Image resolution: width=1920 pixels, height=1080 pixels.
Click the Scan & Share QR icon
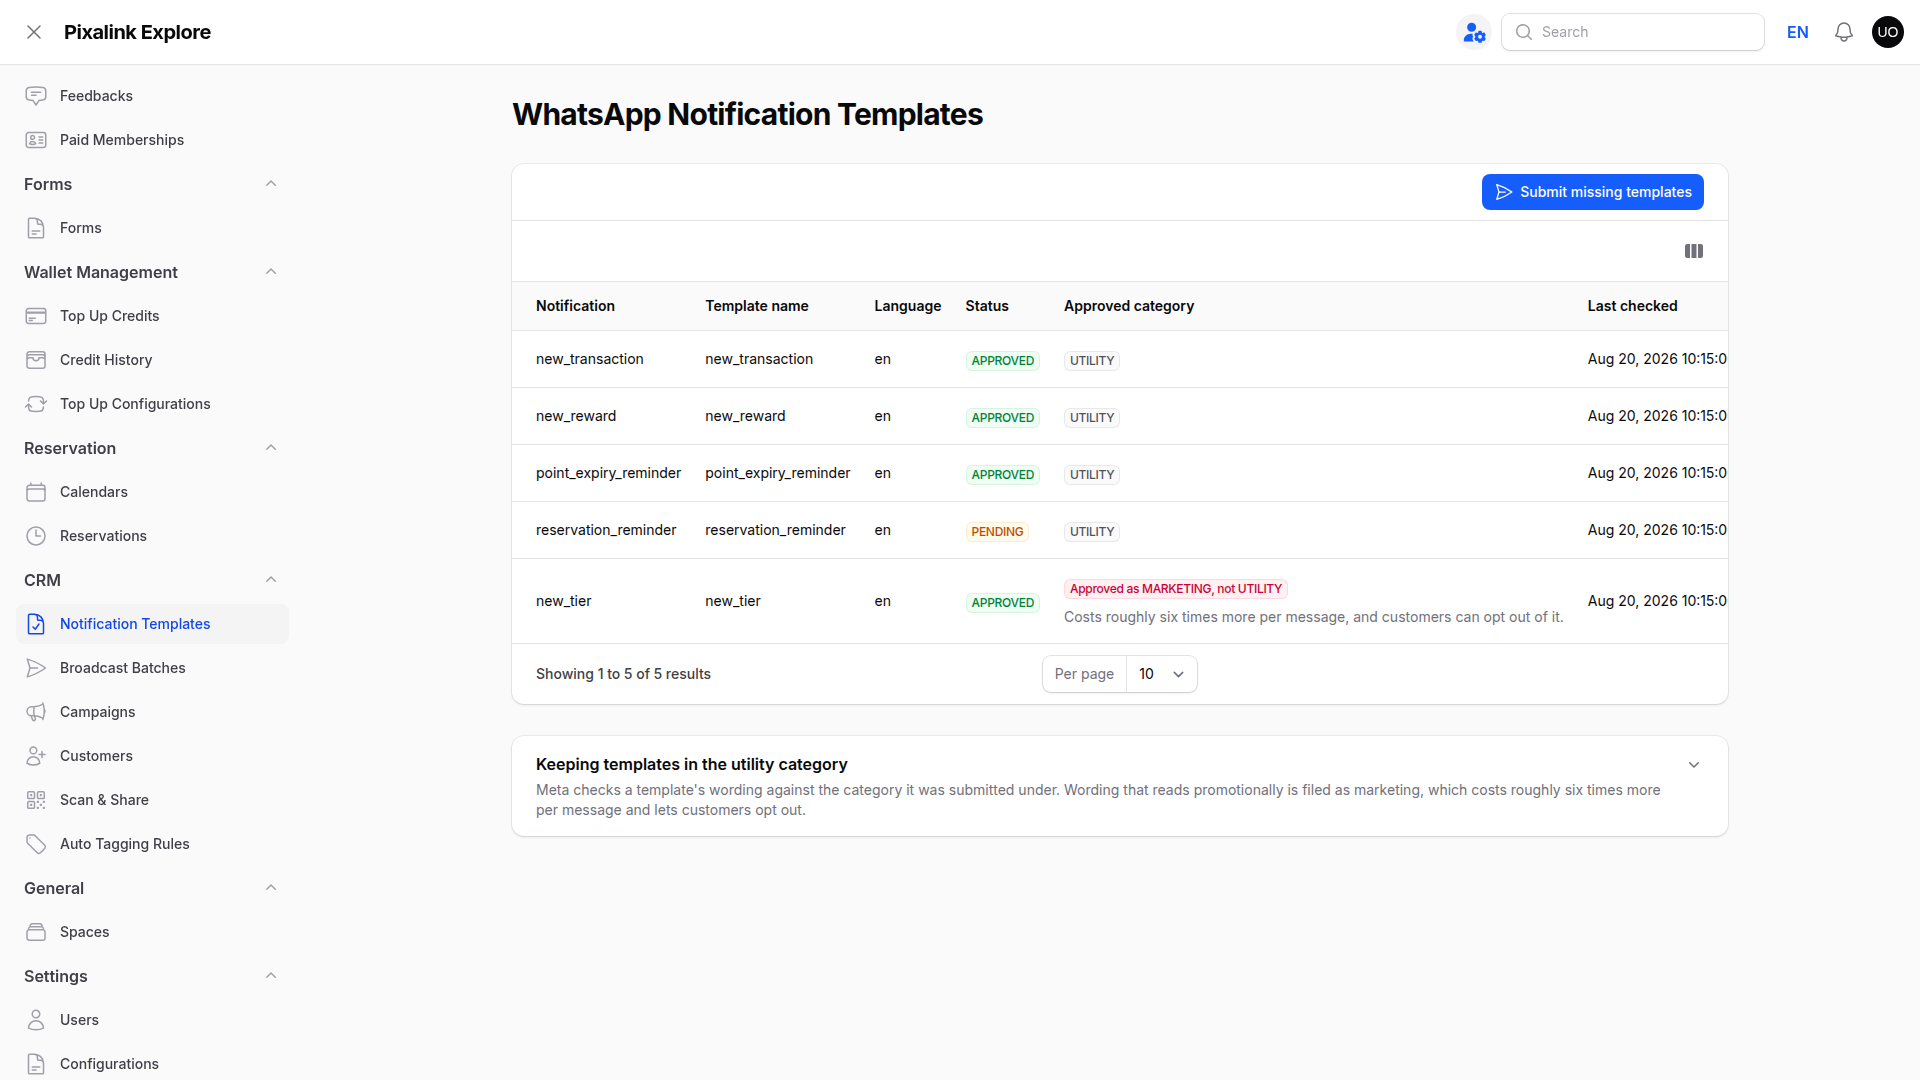(x=36, y=800)
